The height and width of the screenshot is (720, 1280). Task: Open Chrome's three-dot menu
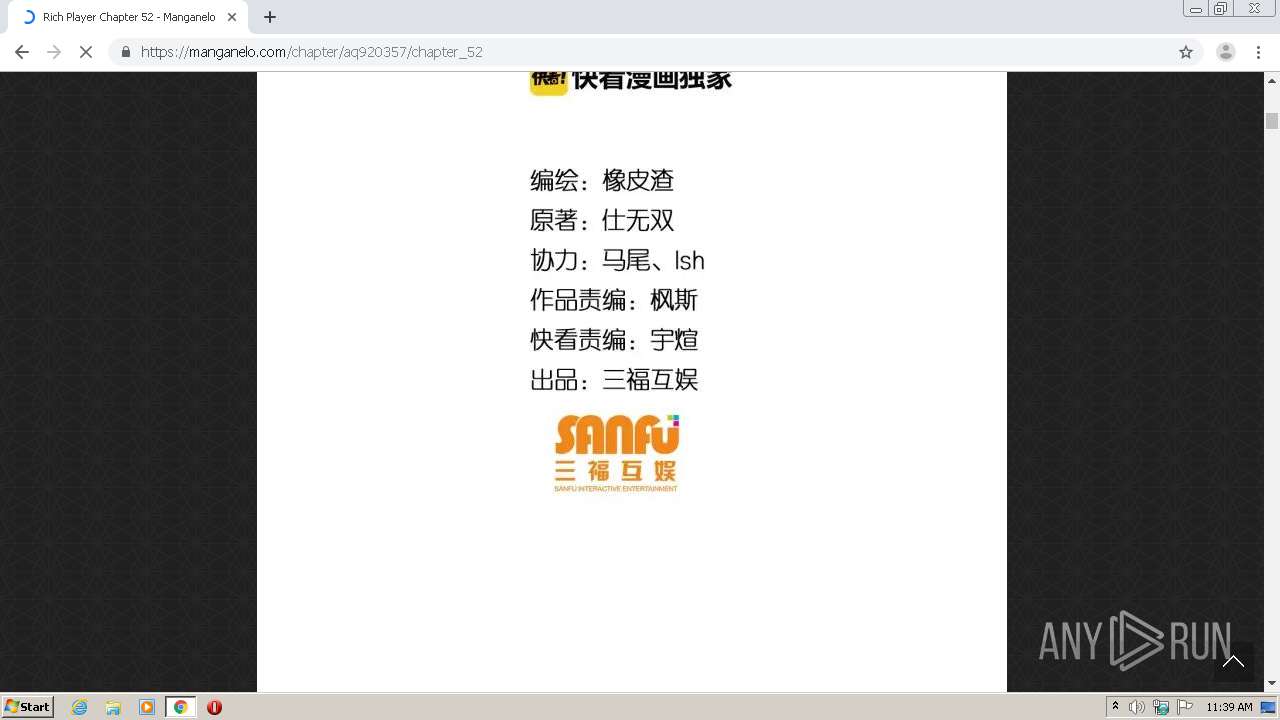click(x=1259, y=52)
